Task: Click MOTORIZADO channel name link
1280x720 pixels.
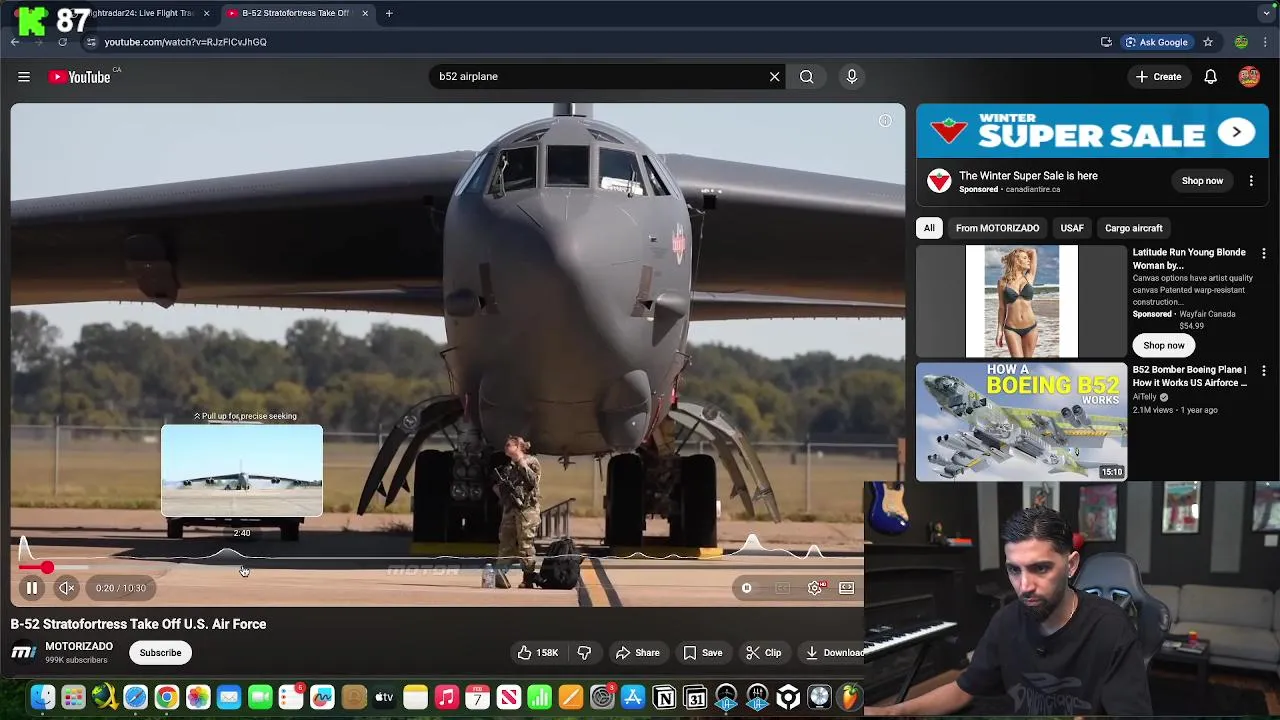Action: [x=79, y=646]
